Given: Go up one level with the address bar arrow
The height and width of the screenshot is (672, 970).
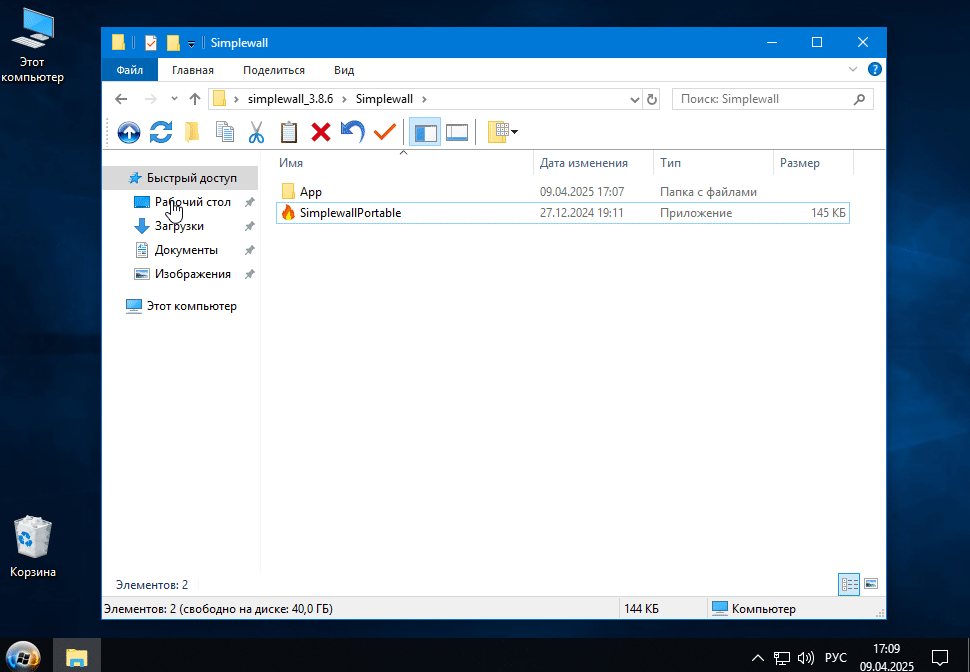Looking at the screenshot, I should click(195, 99).
